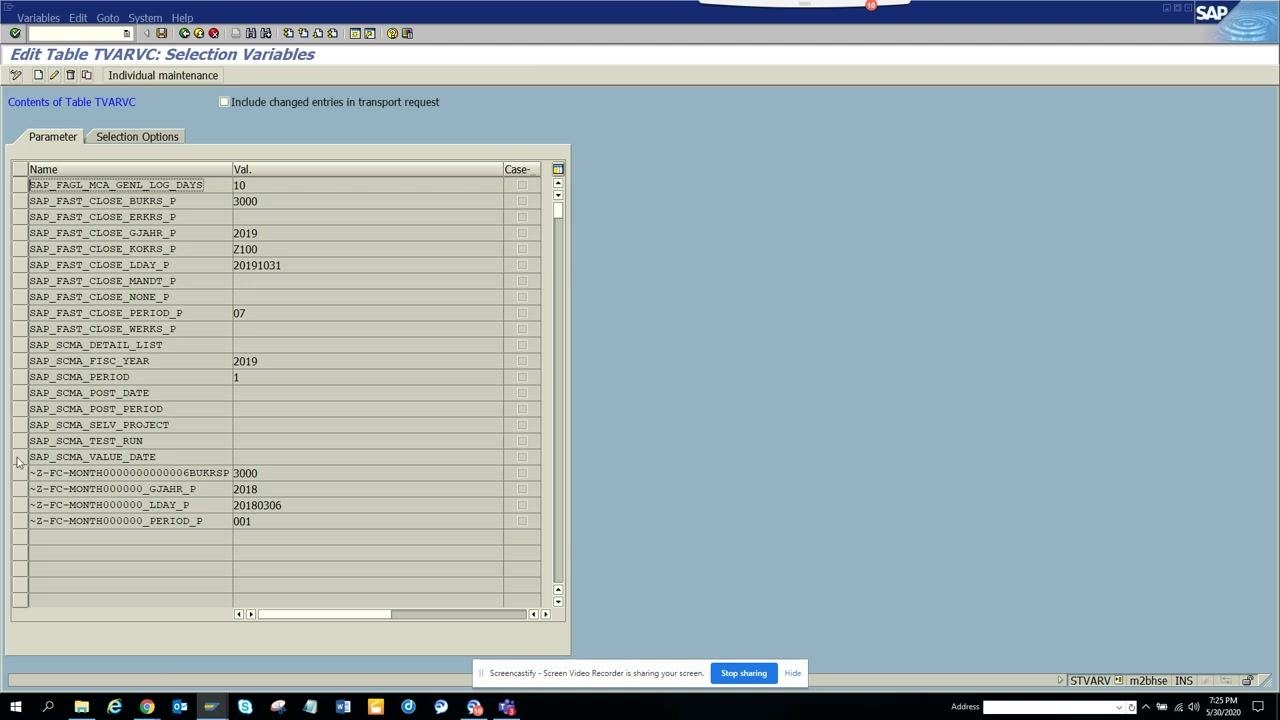Click the First Page icon

288,33
